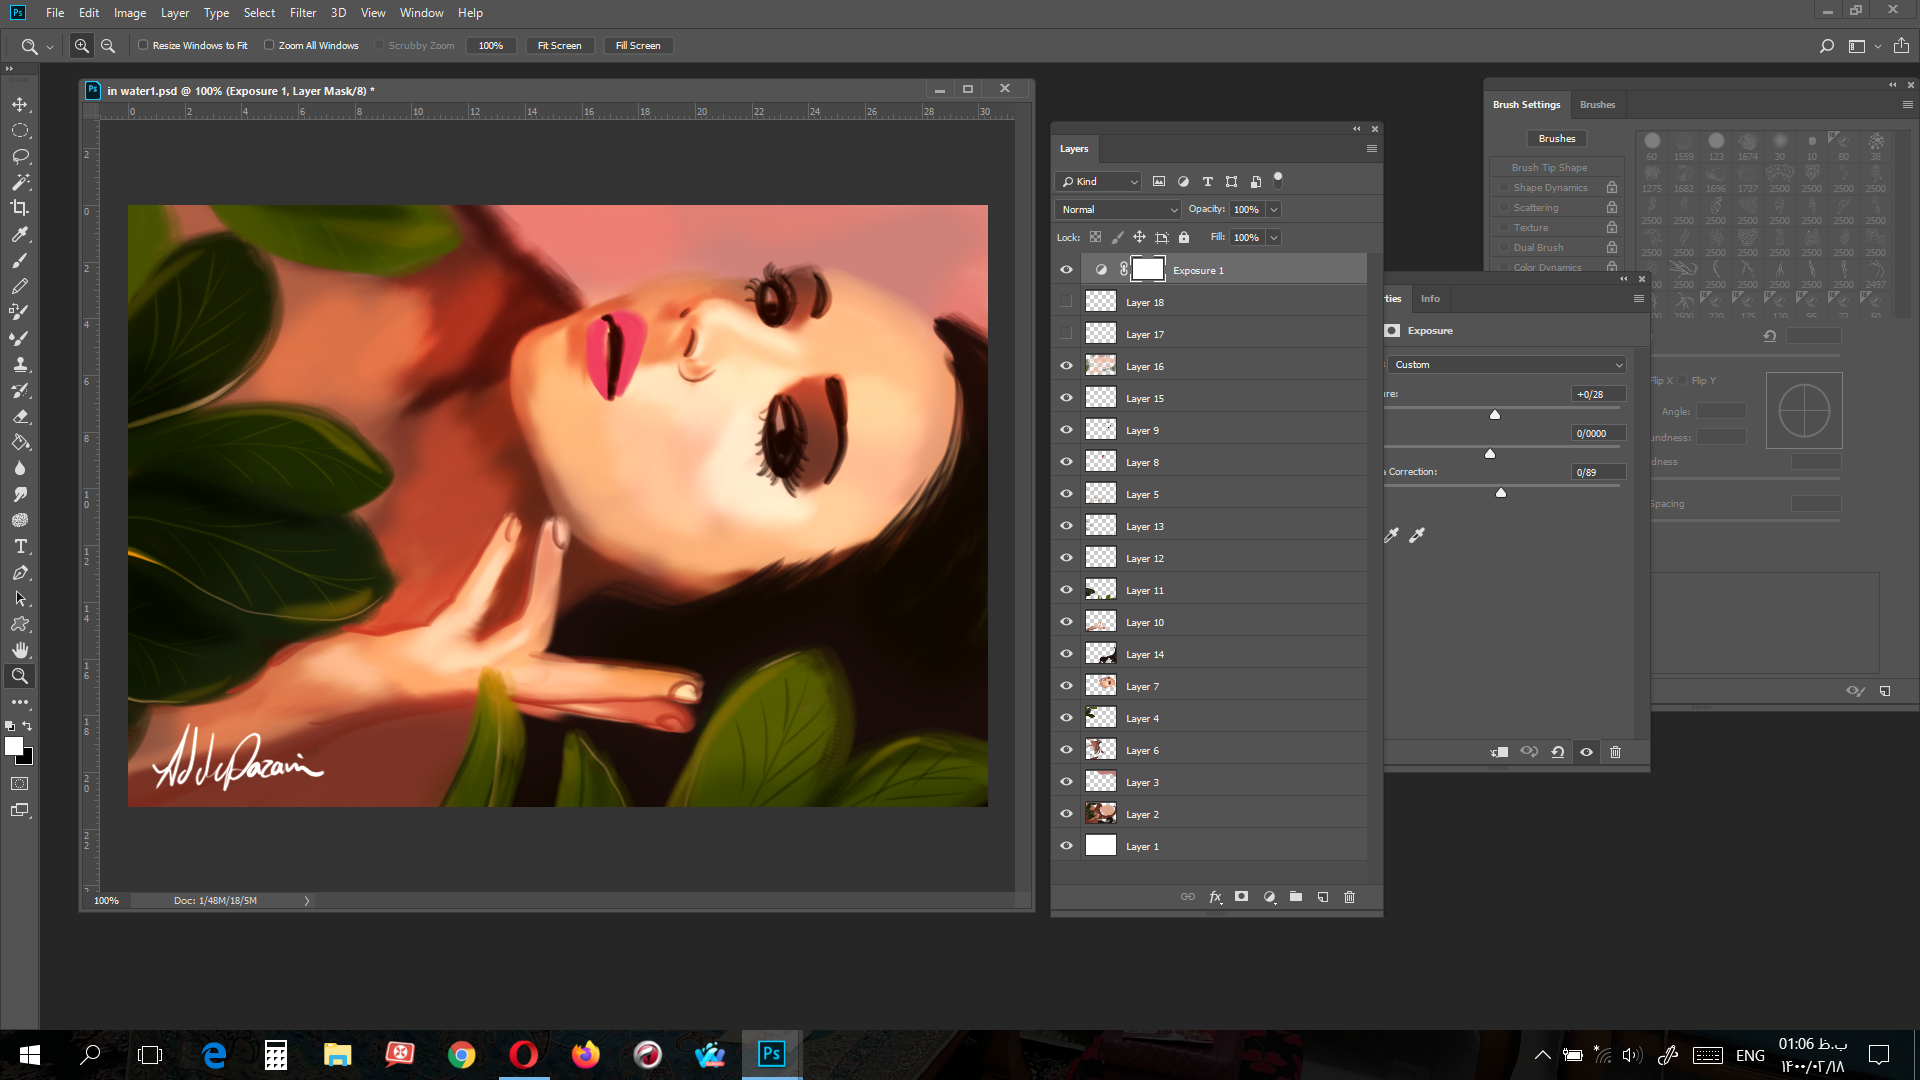This screenshot has height=1080, width=1920.
Task: Click the Create new group folder icon
Action: [x=1296, y=897]
